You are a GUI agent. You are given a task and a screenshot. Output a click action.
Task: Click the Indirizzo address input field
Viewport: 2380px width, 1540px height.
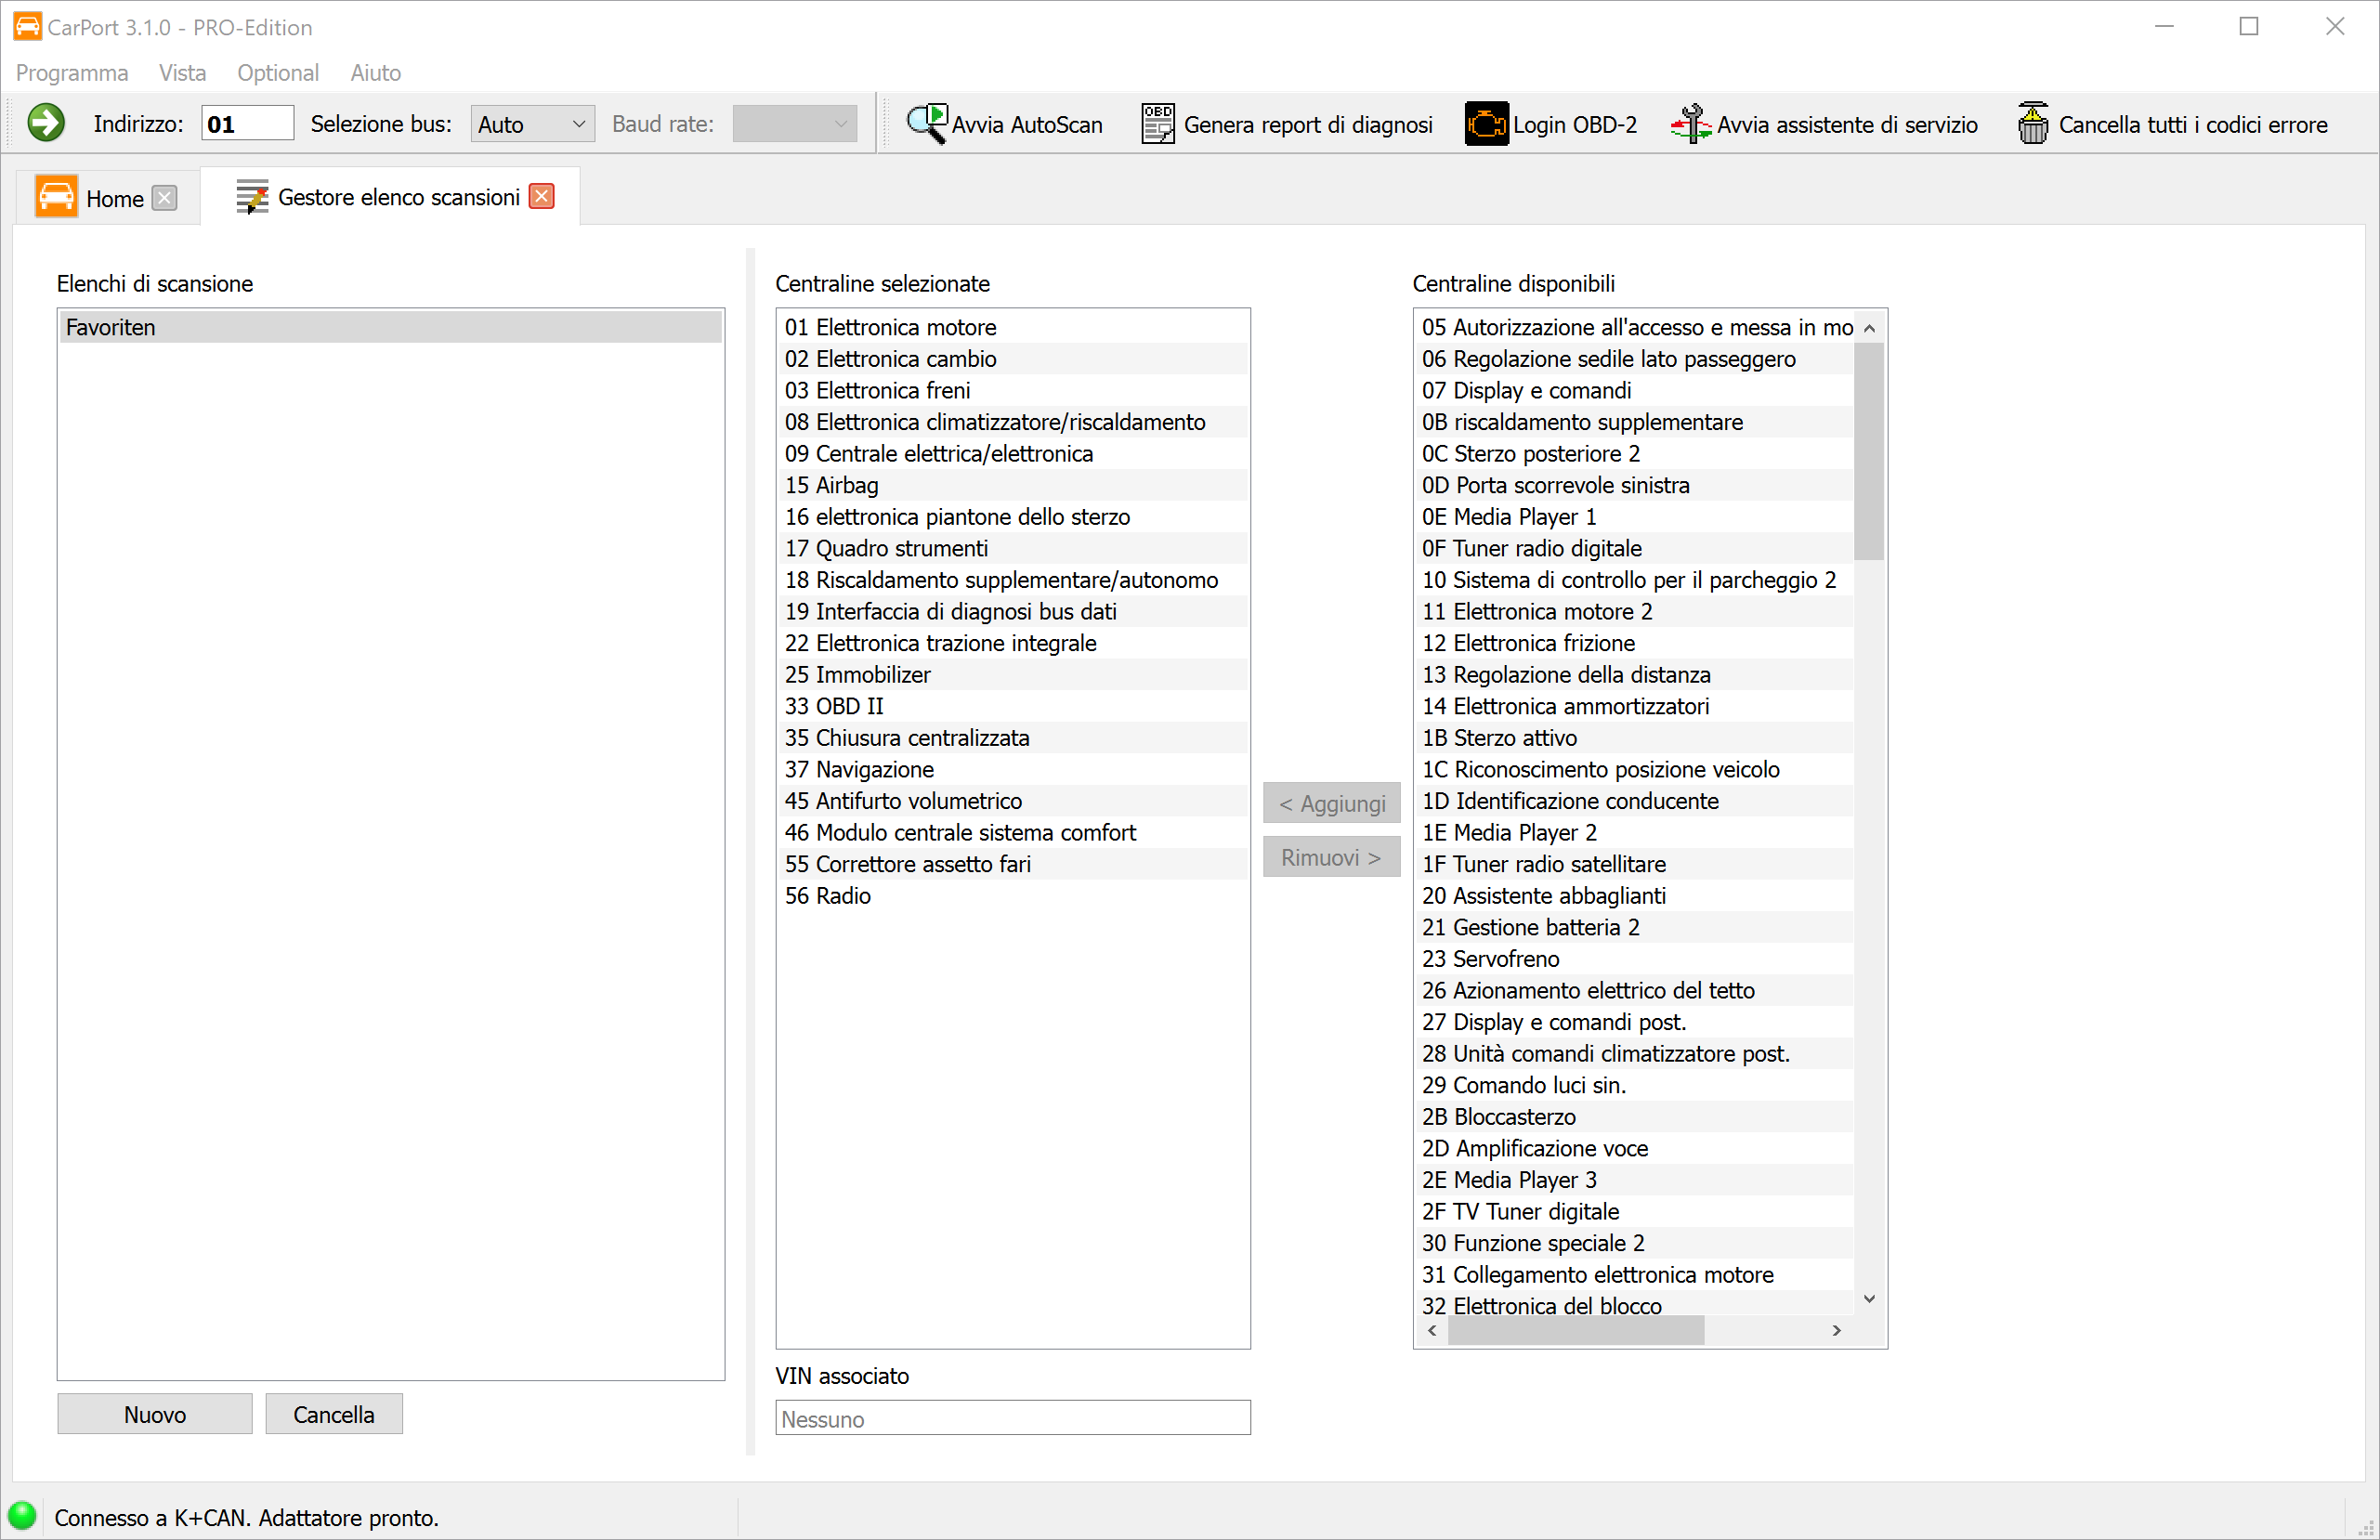click(x=247, y=124)
